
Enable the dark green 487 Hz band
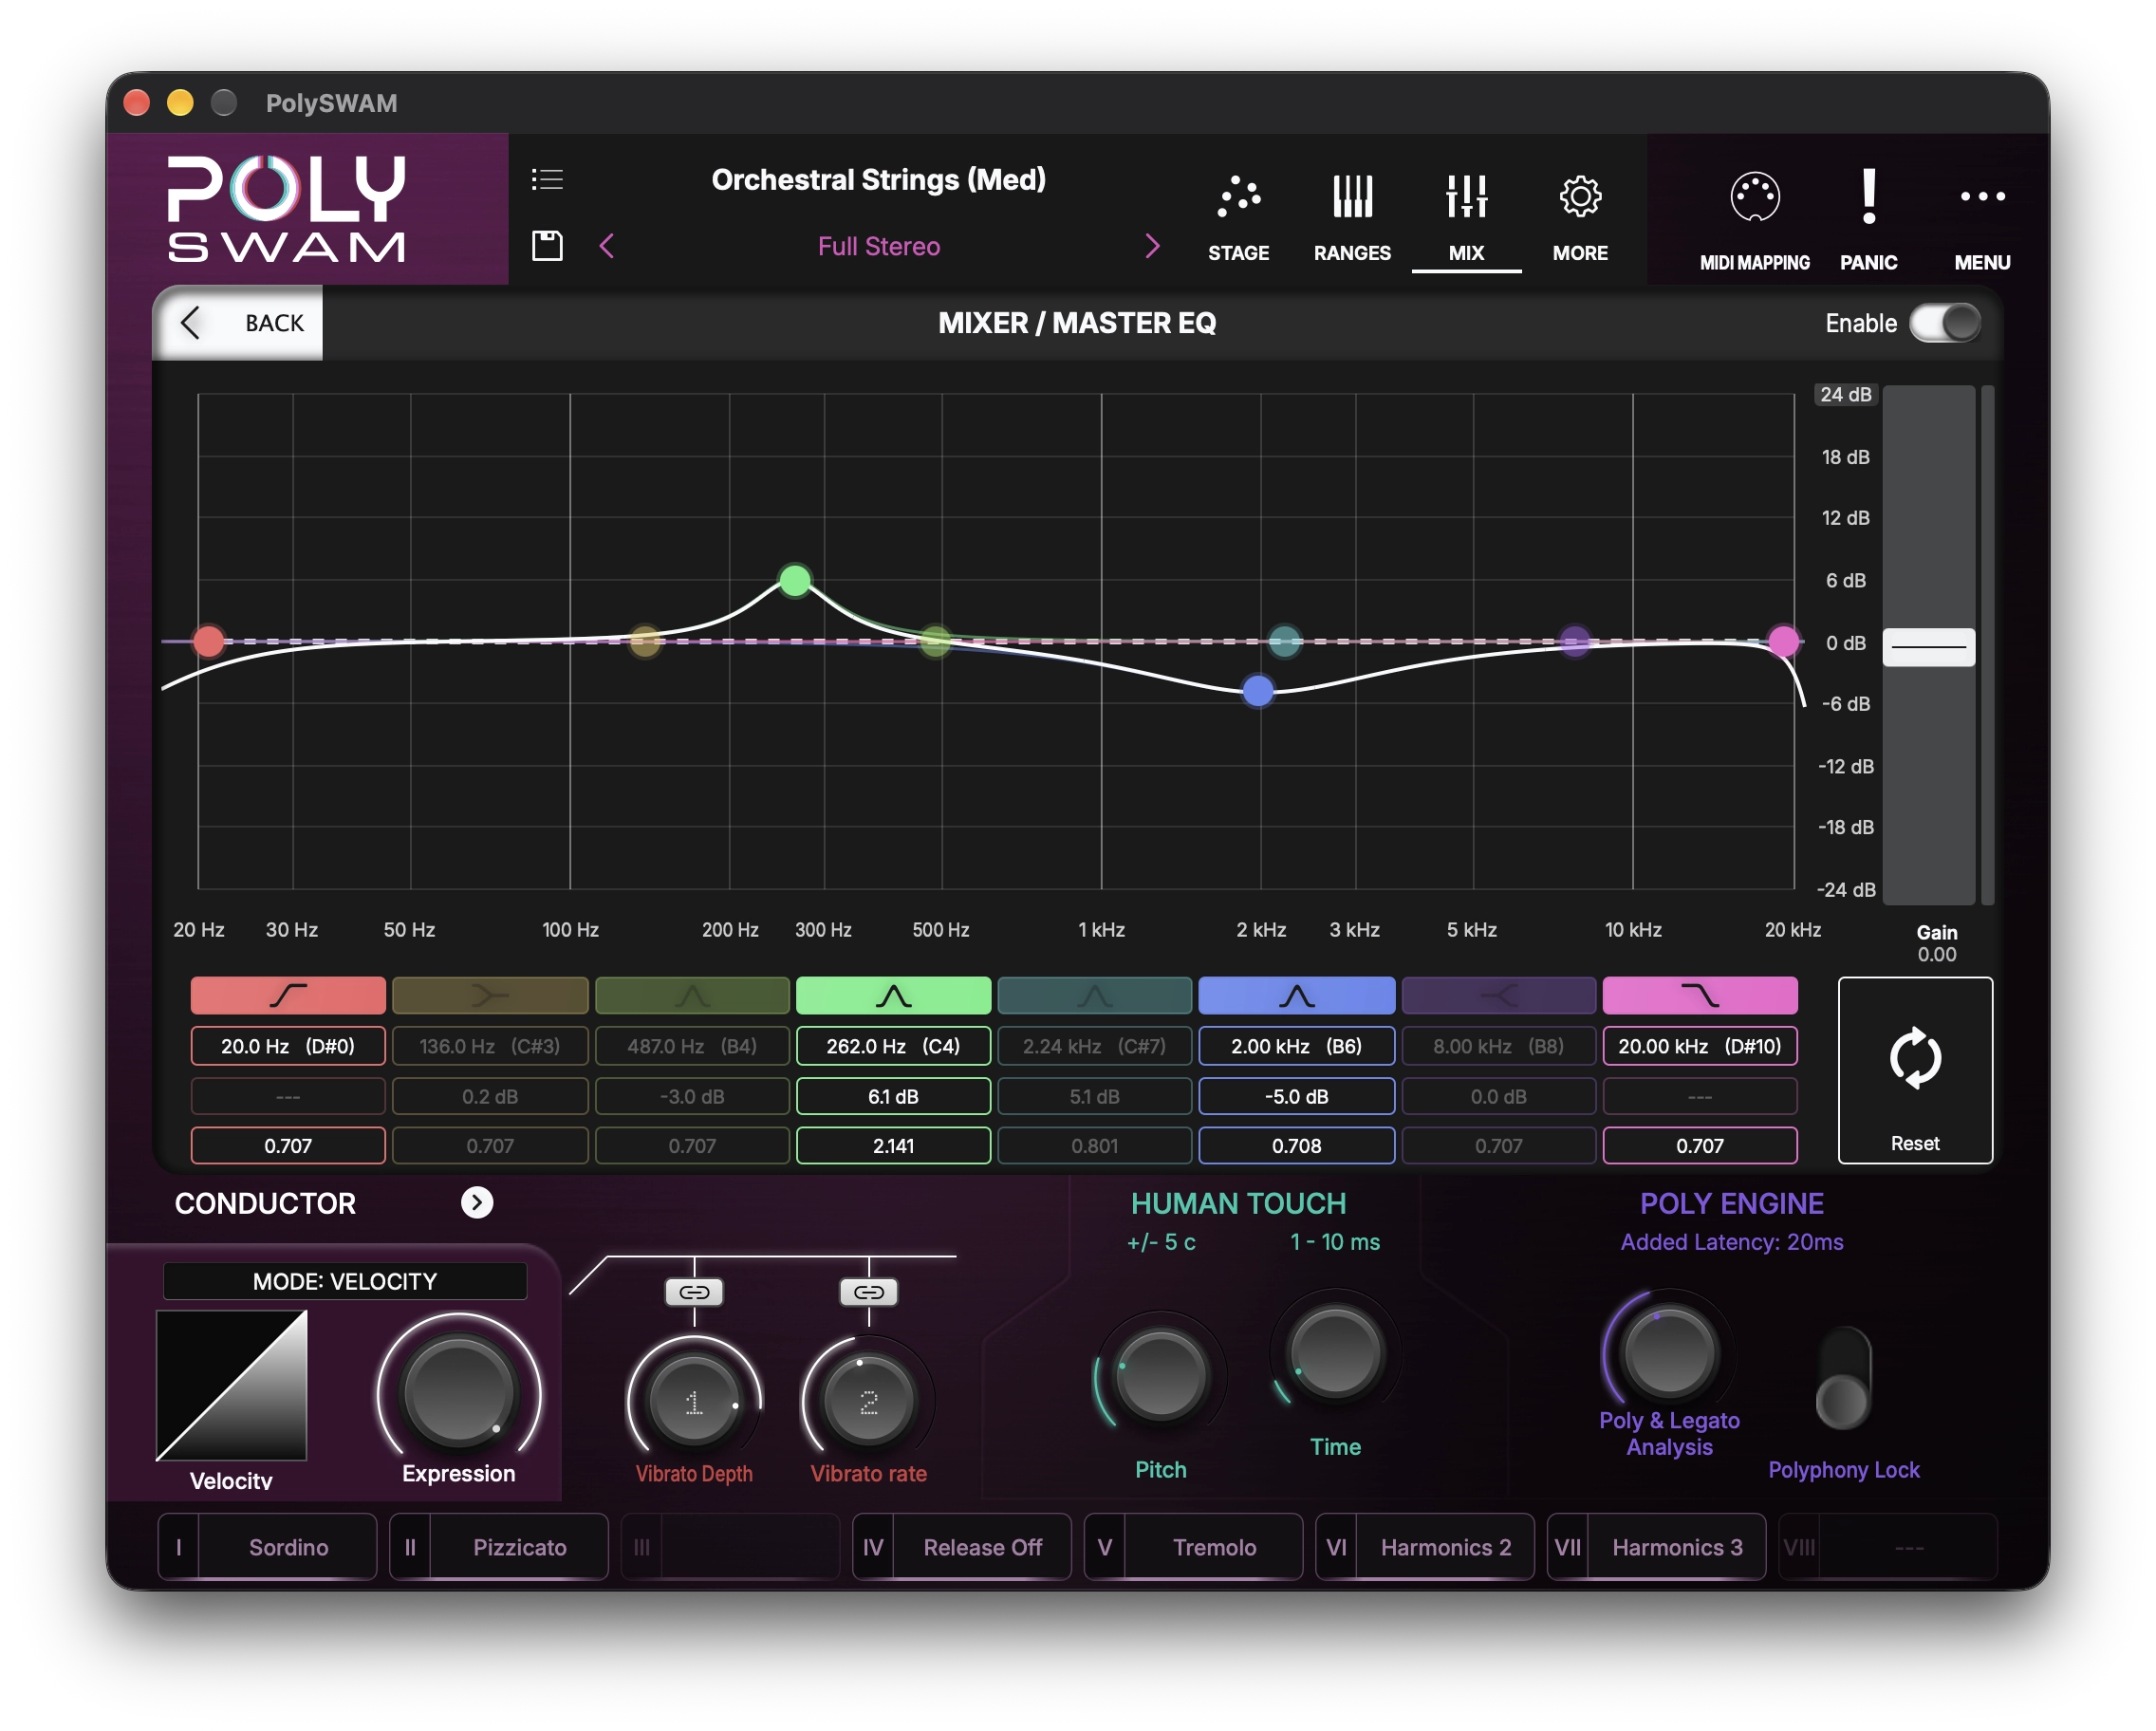pyautogui.click(x=692, y=996)
